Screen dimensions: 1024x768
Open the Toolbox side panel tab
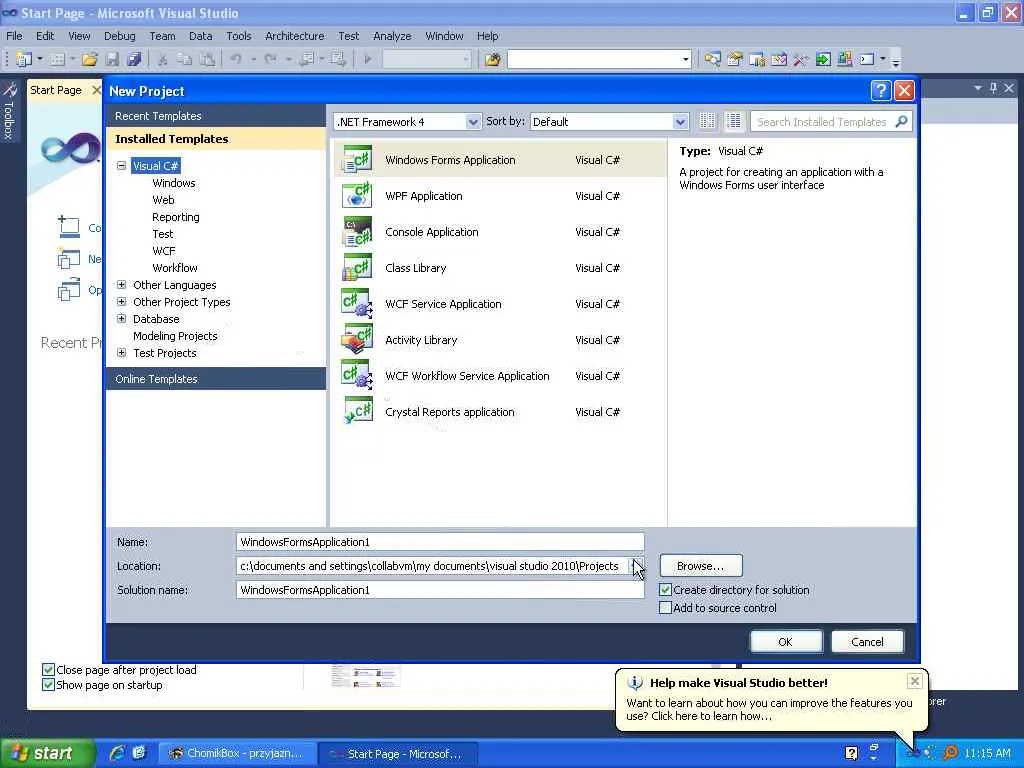click(9, 111)
